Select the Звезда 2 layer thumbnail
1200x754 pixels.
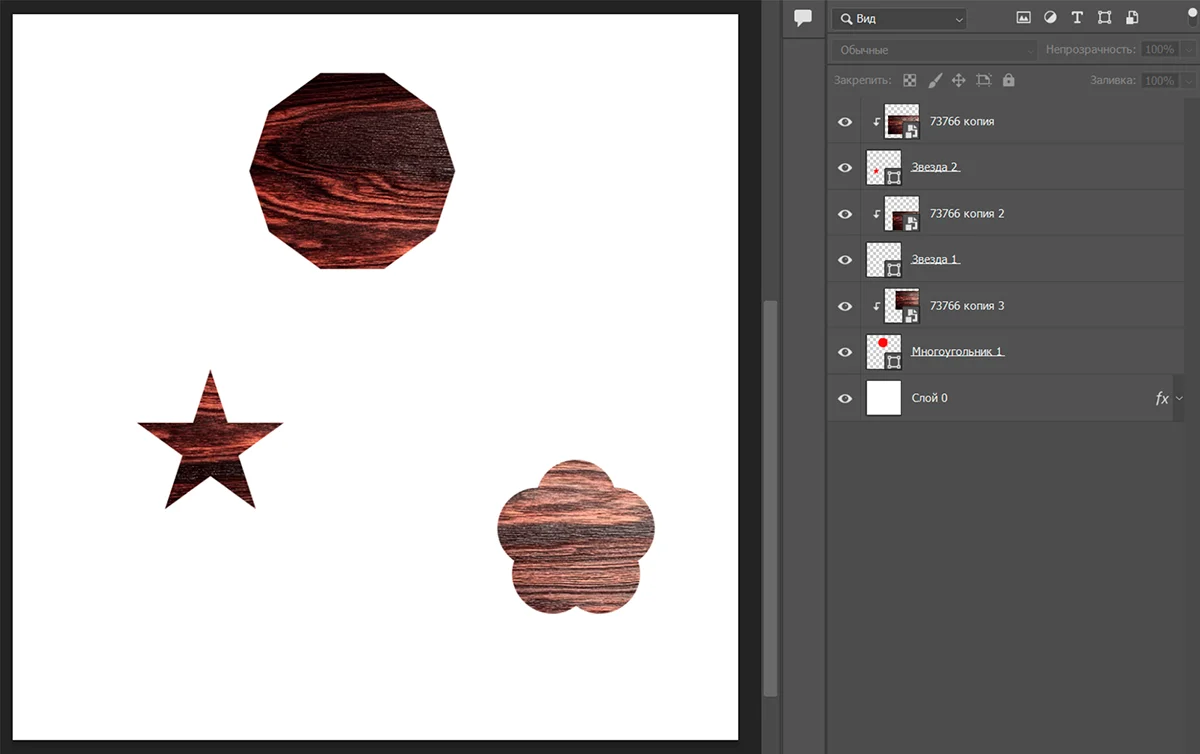pyautogui.click(x=883, y=168)
